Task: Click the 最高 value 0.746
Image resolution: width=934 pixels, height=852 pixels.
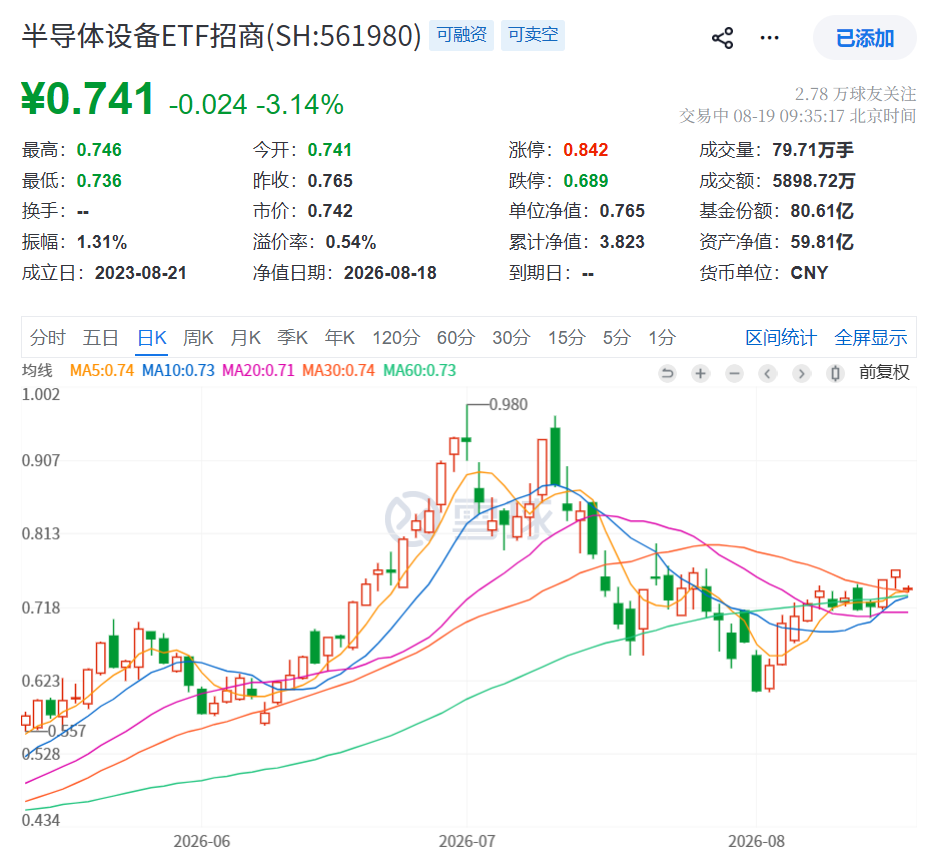Action: point(99,150)
